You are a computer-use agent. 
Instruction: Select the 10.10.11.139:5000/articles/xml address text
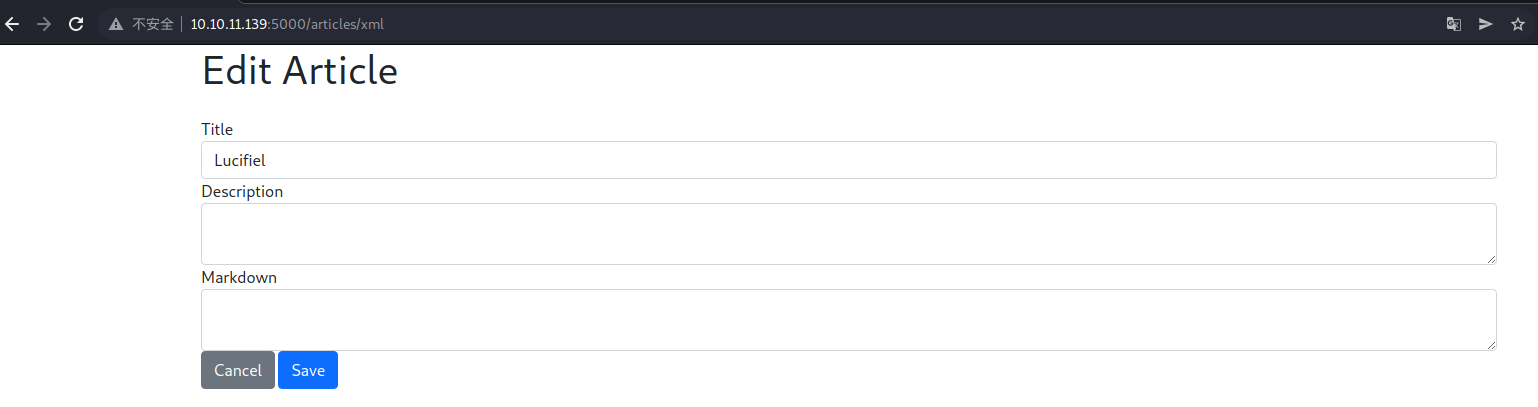pos(287,24)
